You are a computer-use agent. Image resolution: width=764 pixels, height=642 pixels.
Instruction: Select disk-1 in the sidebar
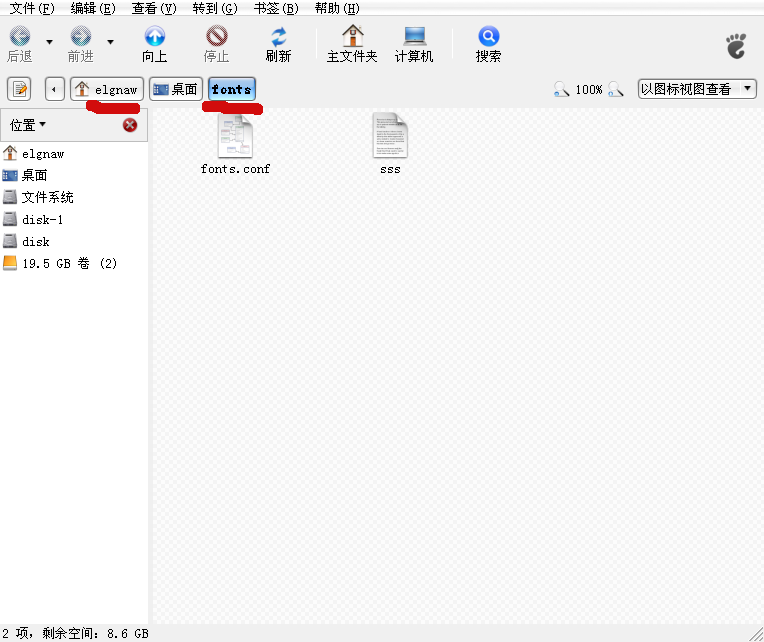click(x=74, y=220)
